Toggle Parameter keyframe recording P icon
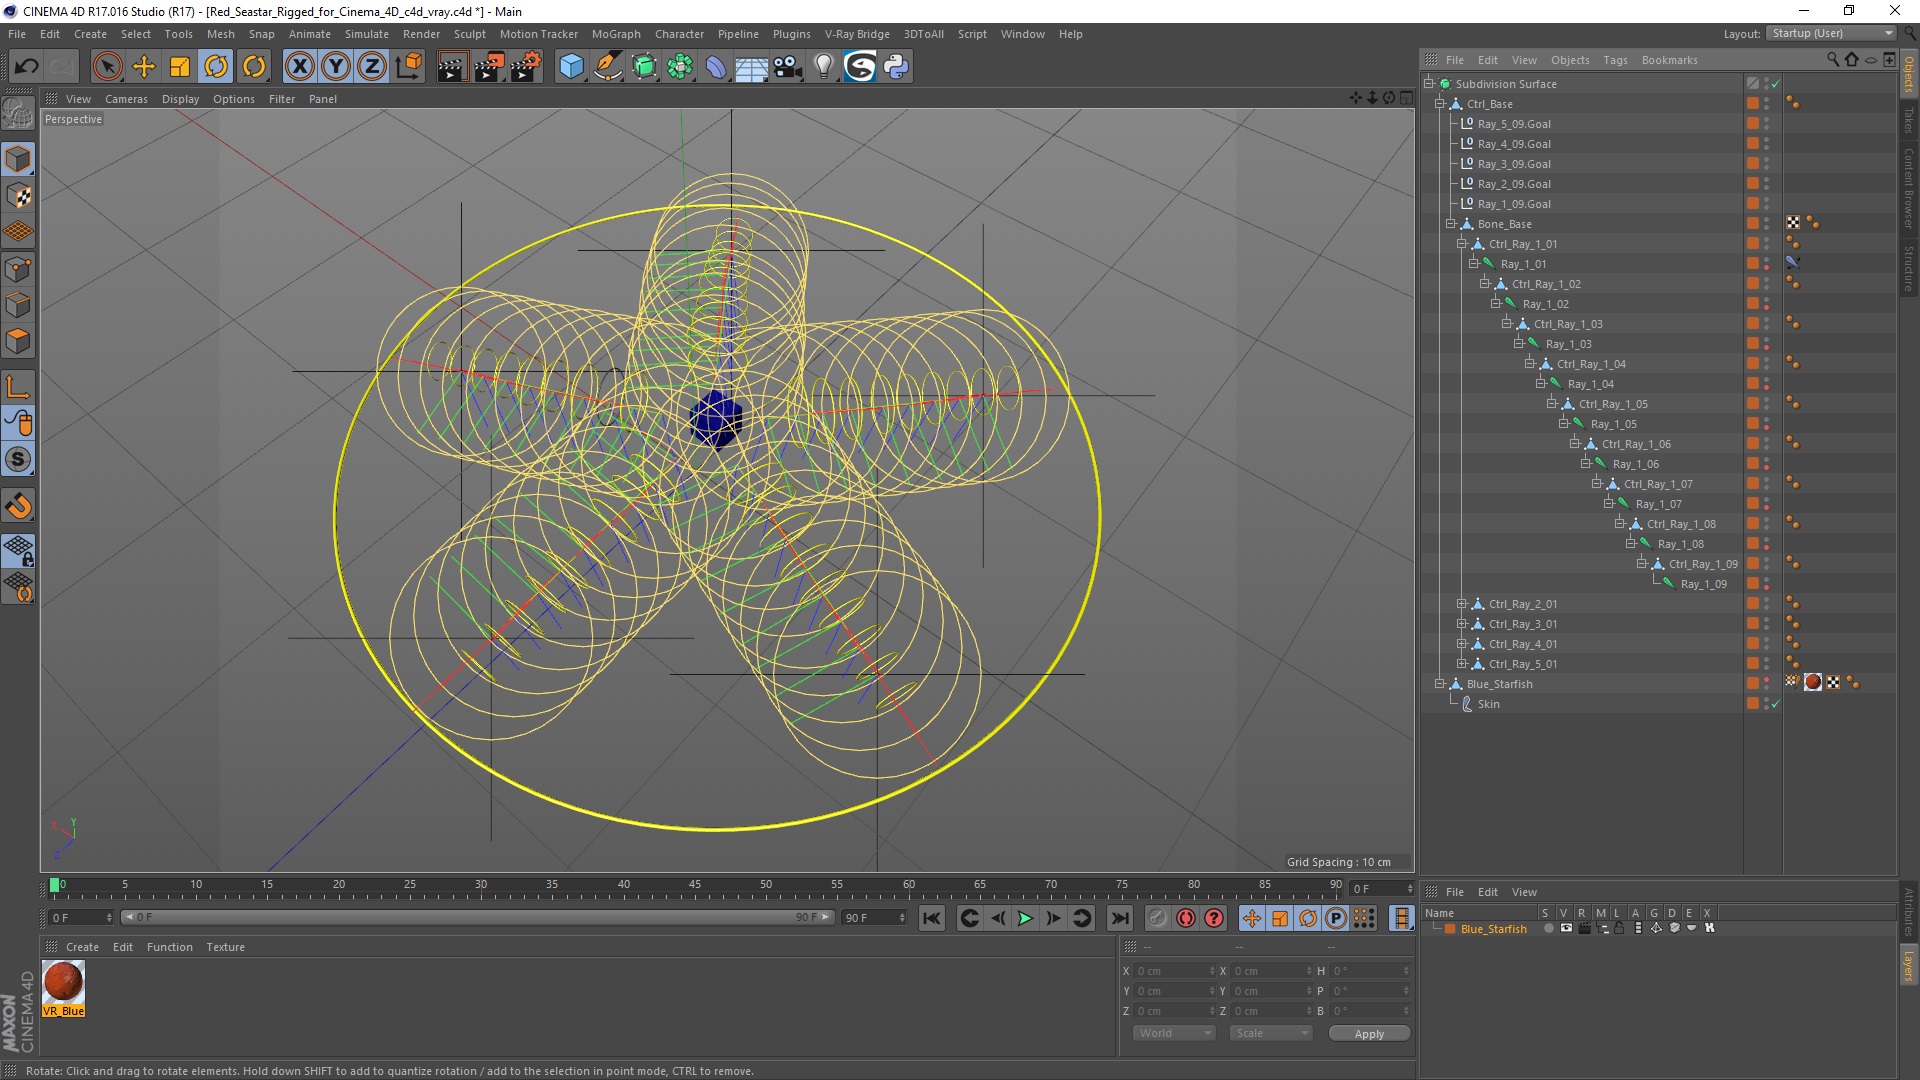 [x=1335, y=918]
